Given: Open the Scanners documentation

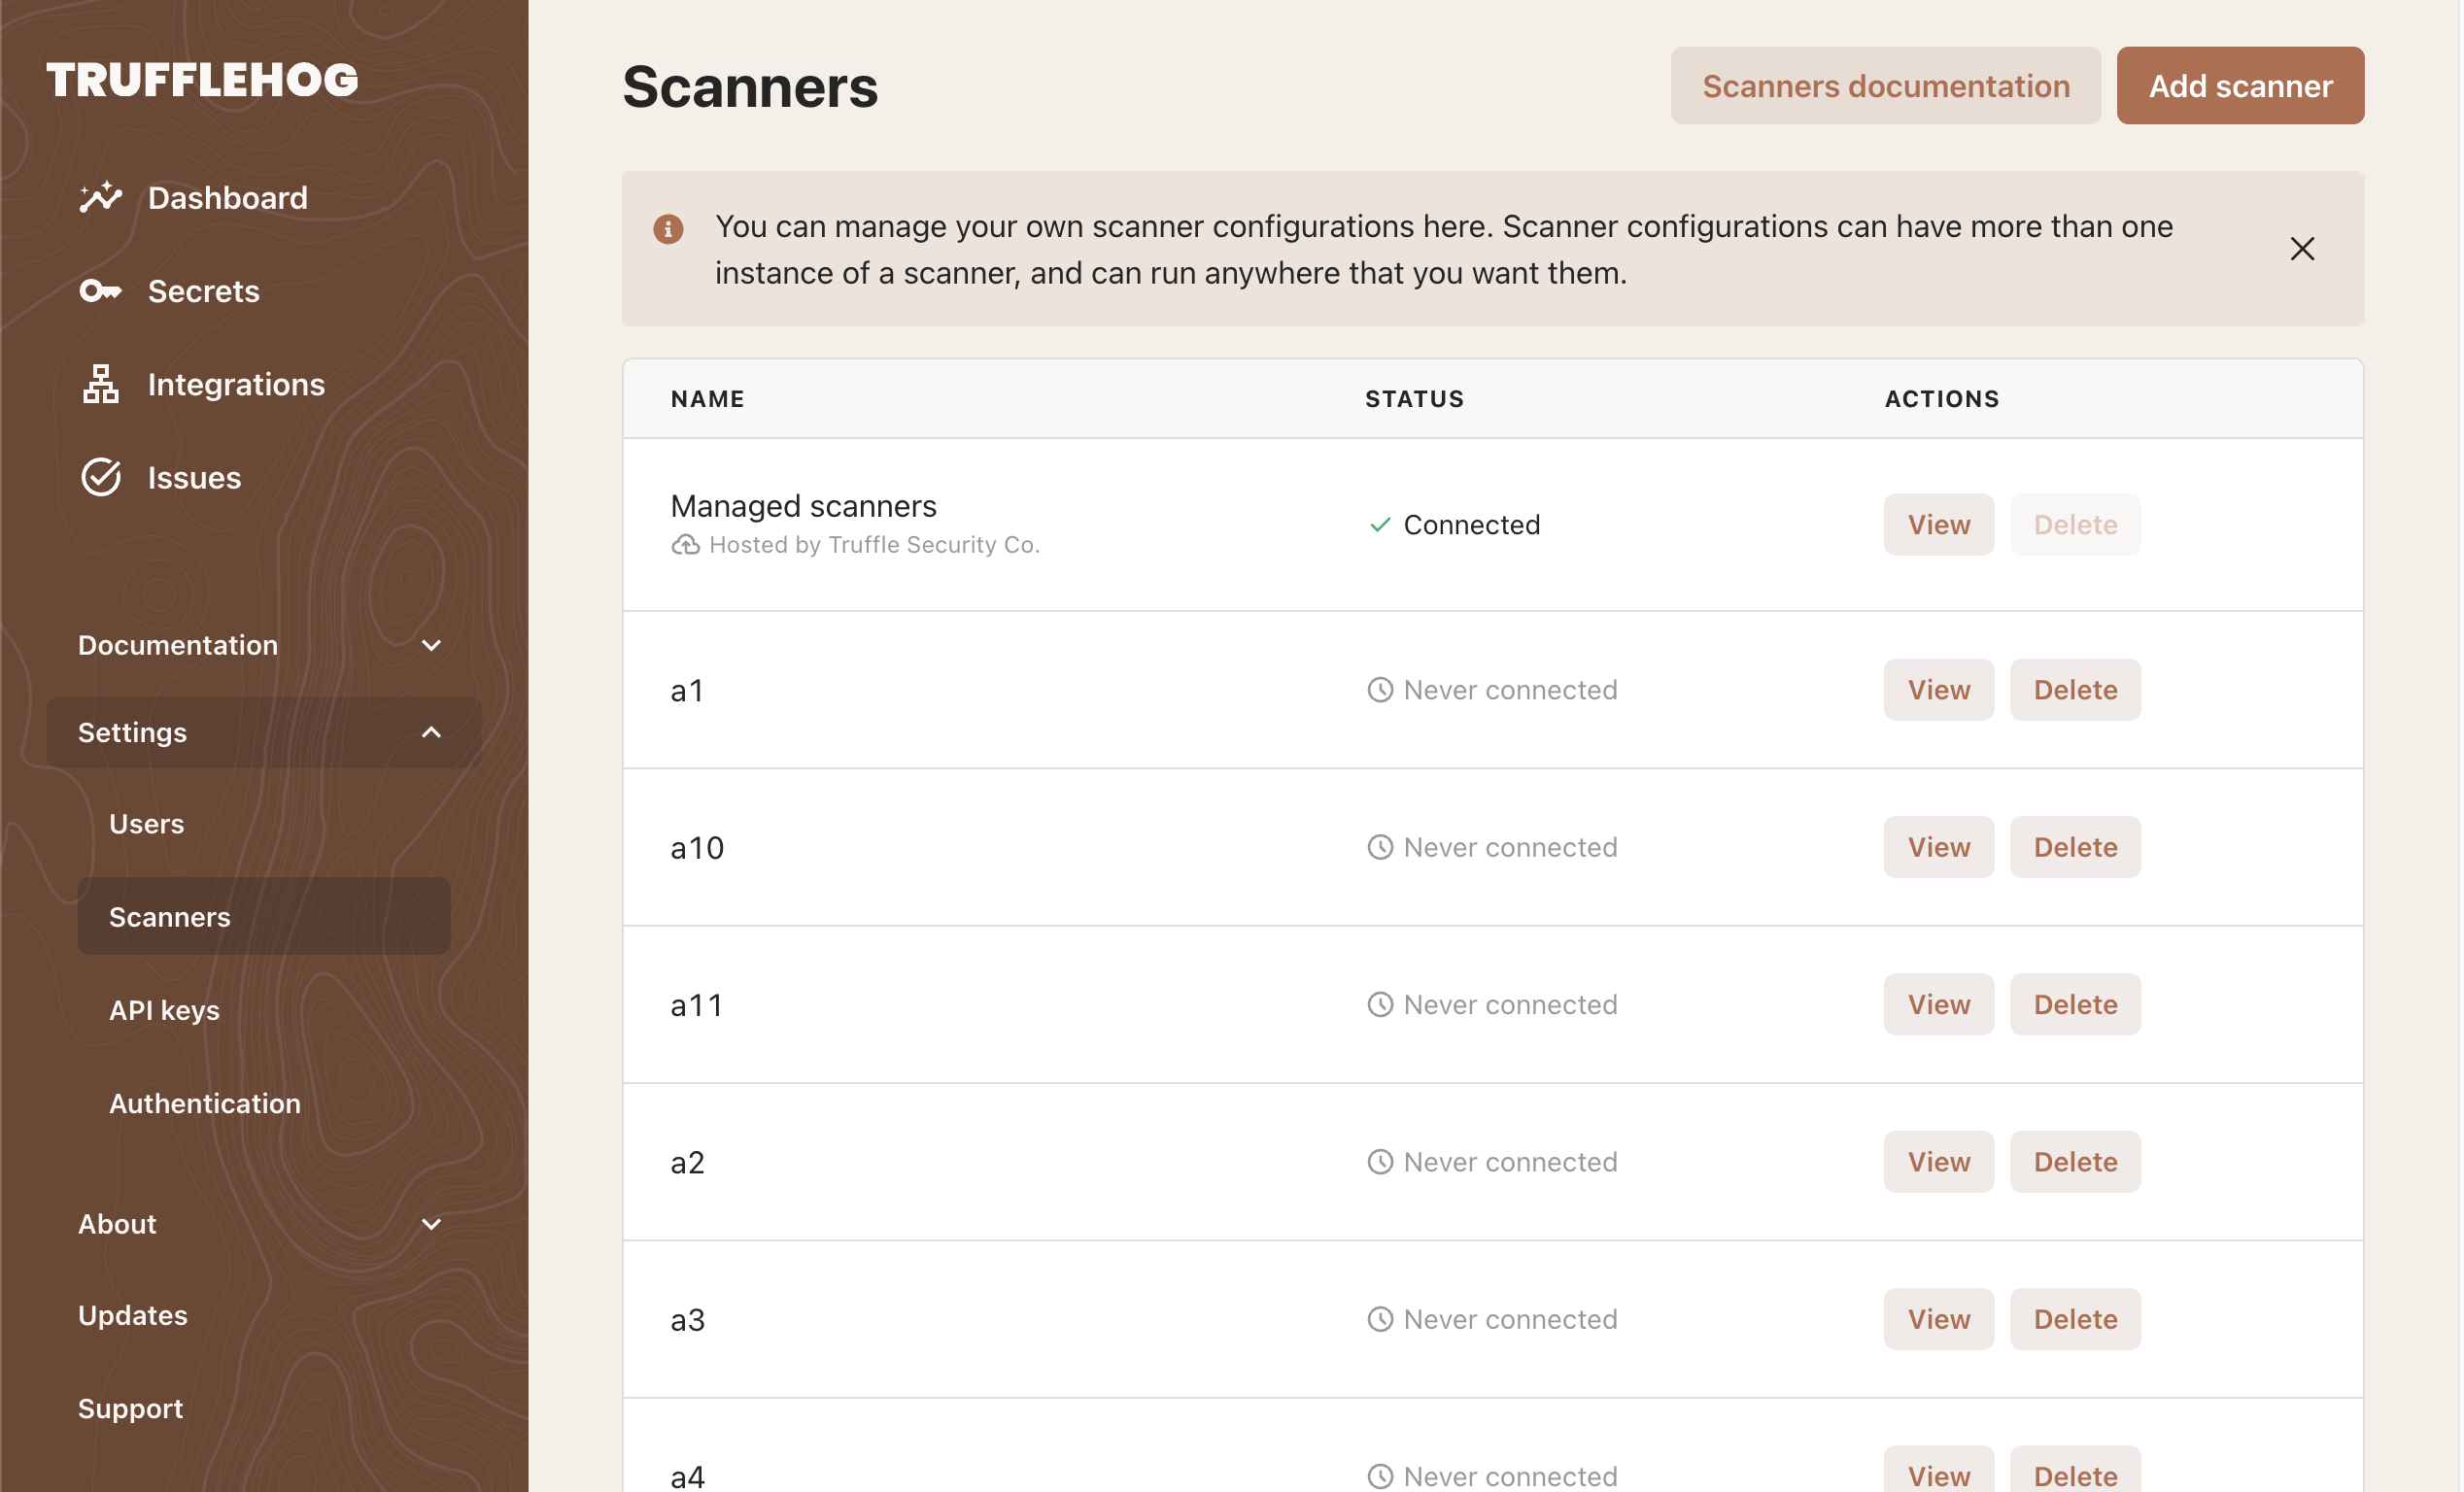Looking at the screenshot, I should click(x=1885, y=85).
